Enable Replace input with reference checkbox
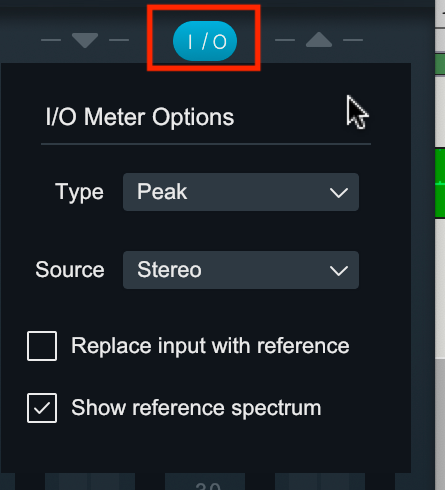The width and height of the screenshot is (445, 490). pos(42,346)
